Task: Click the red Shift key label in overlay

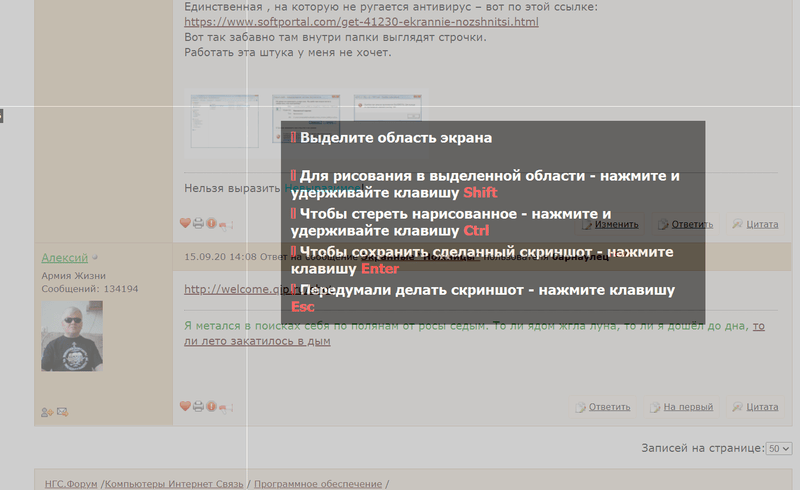Action: click(480, 192)
